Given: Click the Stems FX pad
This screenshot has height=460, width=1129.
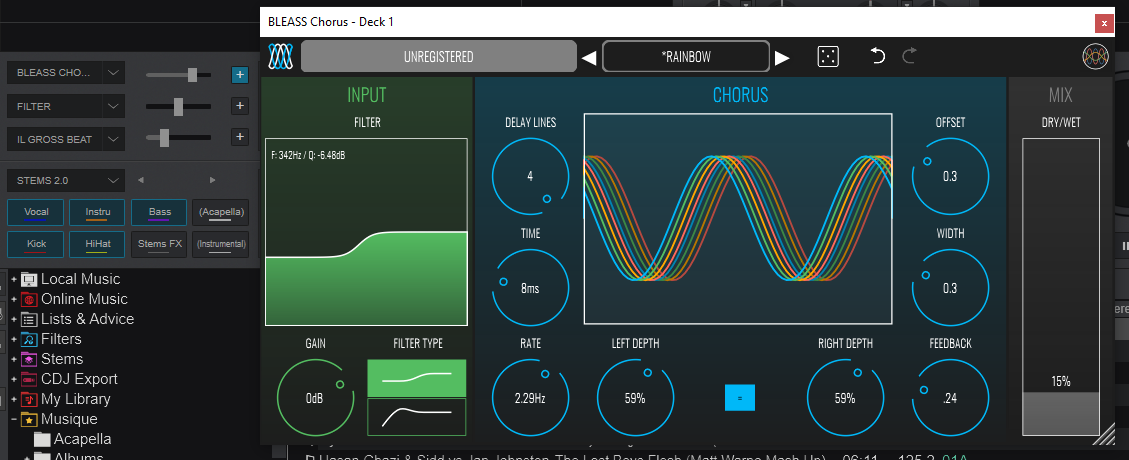Looking at the screenshot, I should [x=159, y=244].
